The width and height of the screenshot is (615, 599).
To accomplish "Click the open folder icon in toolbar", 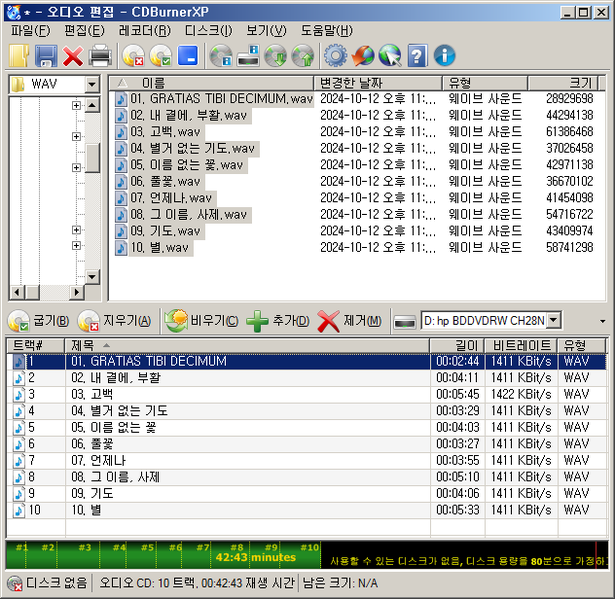I will pos(19,56).
